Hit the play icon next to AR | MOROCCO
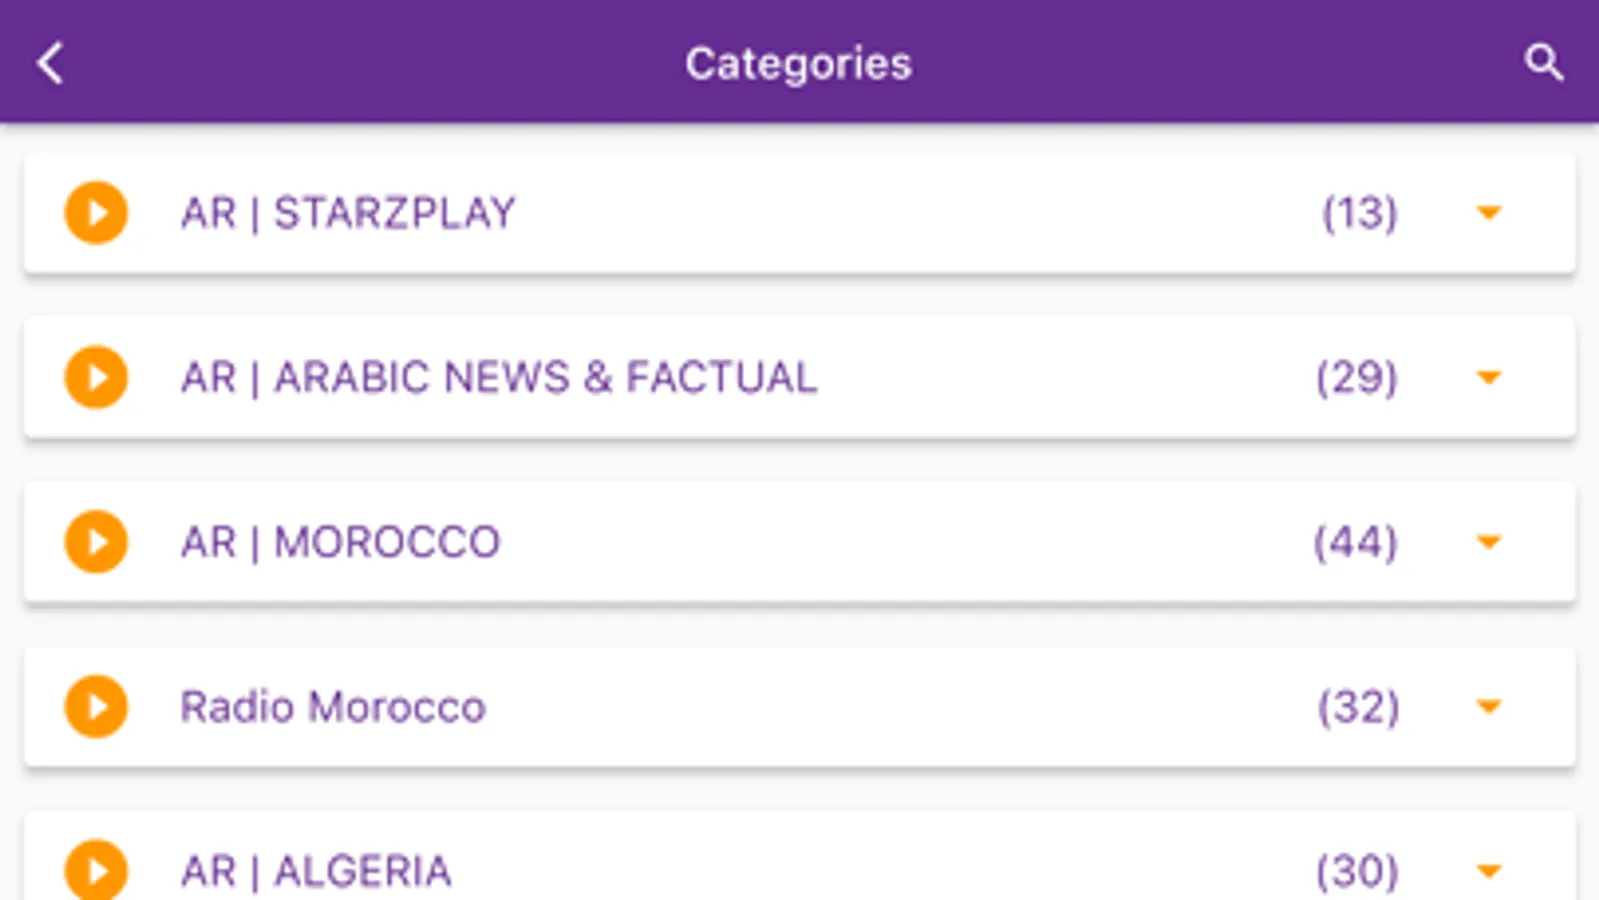Image resolution: width=1599 pixels, height=900 pixels. tap(96, 542)
